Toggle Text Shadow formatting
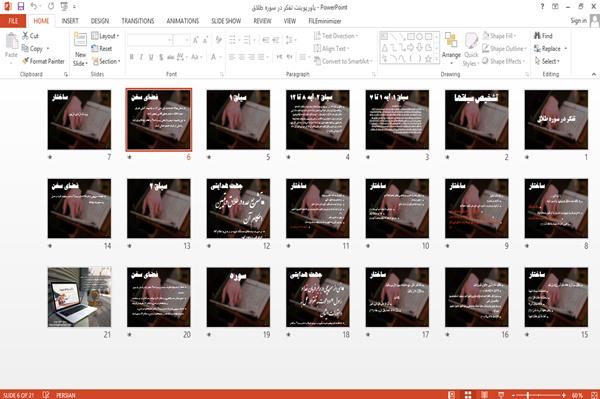Screen dimensions: 600x399 point(161,57)
